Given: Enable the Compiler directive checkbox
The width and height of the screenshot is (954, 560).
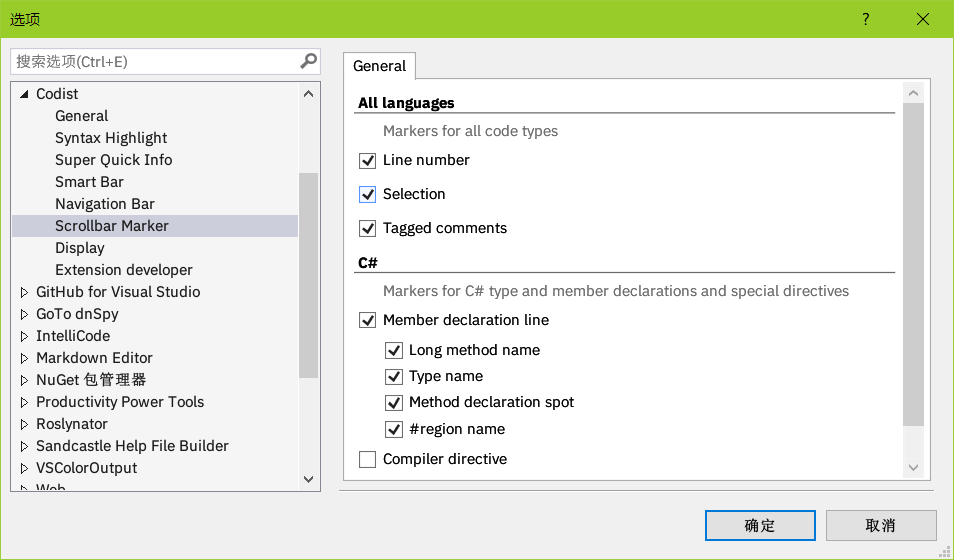Looking at the screenshot, I should pyautogui.click(x=367, y=460).
